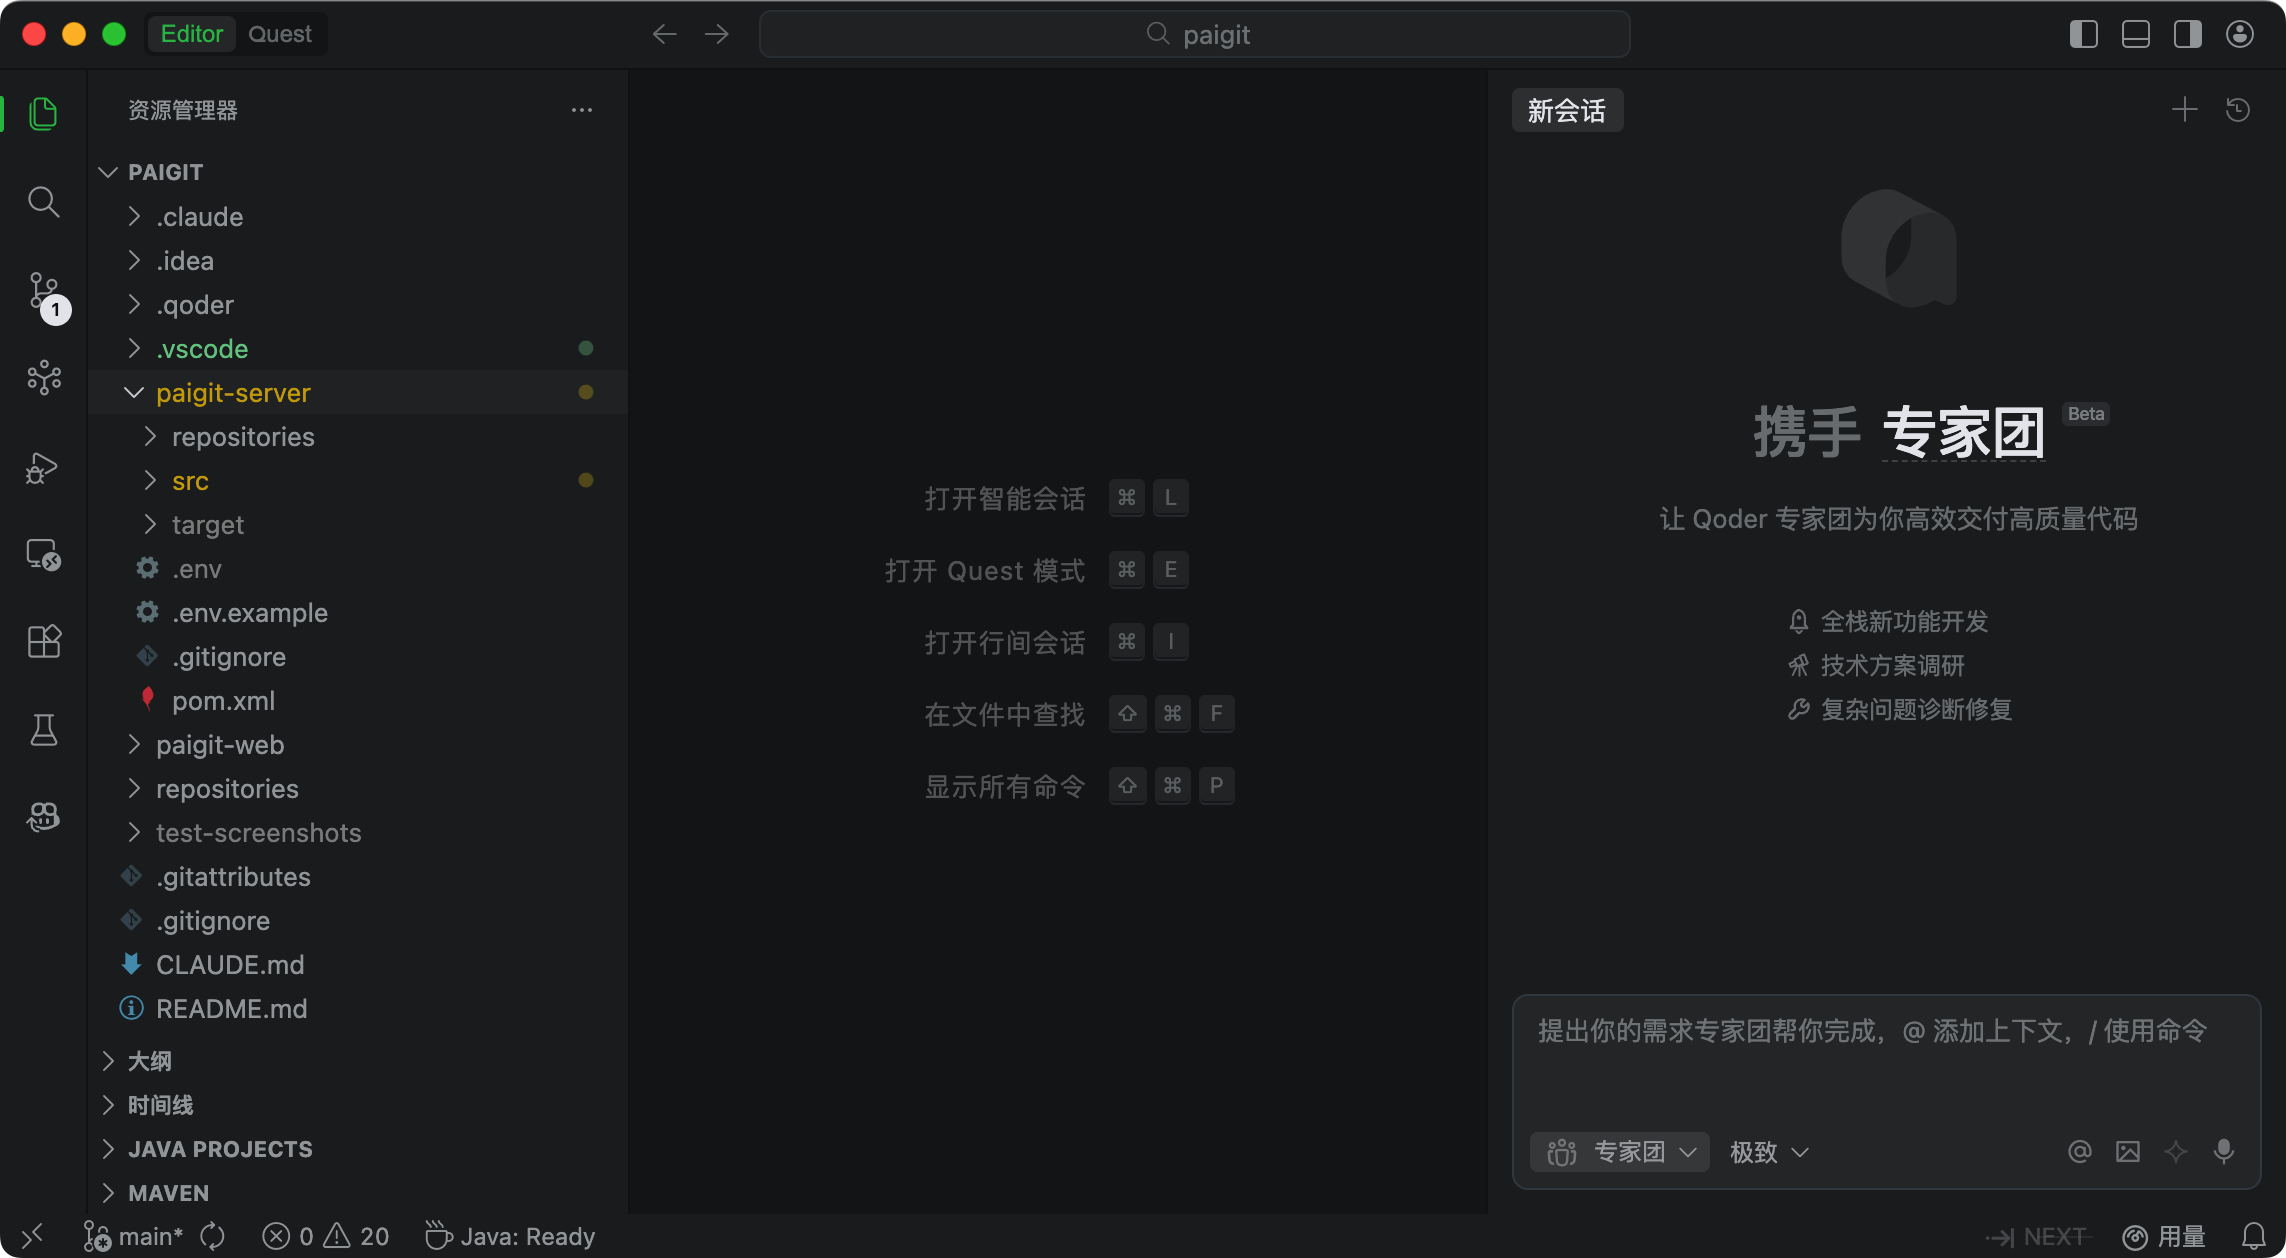This screenshot has width=2286, height=1258.
Task: Toggle the primary left sidebar layout
Action: click(x=2084, y=35)
